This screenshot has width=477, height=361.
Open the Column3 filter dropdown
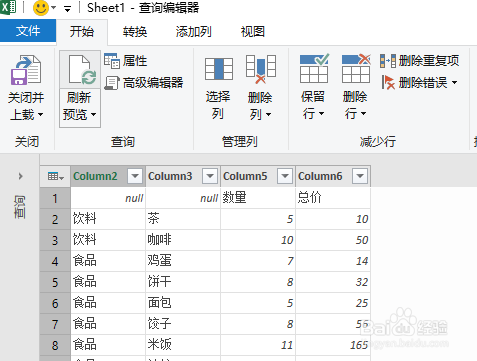pyautogui.click(x=210, y=176)
